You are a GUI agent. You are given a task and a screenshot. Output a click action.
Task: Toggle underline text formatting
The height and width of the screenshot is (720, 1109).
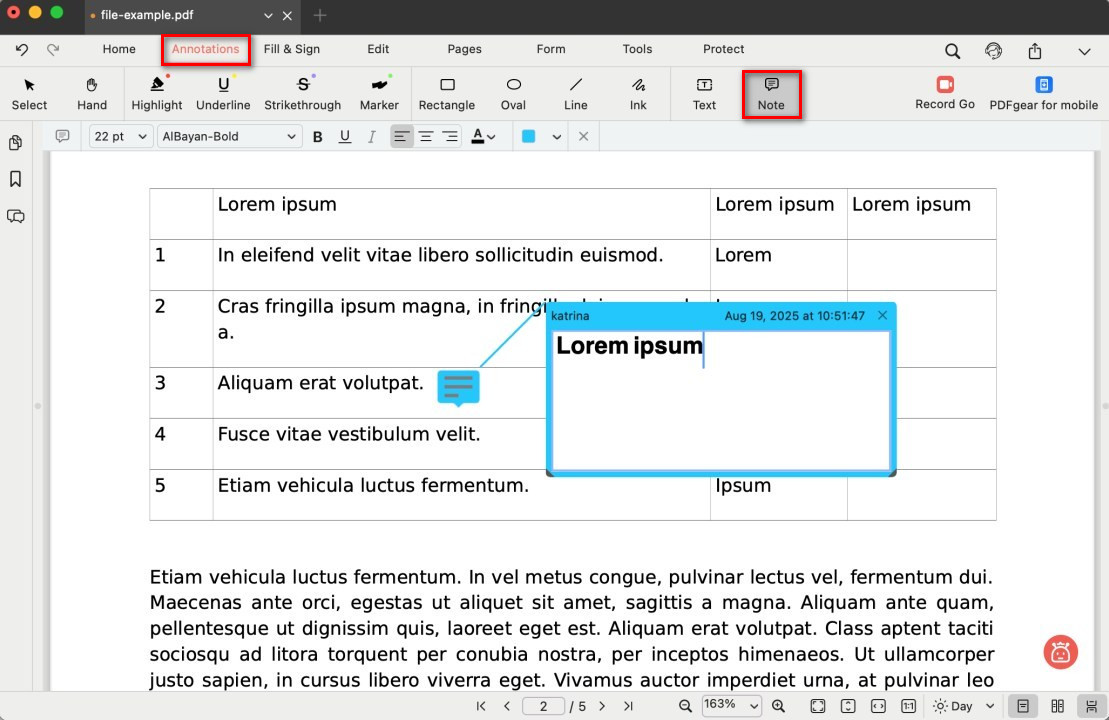coord(345,137)
